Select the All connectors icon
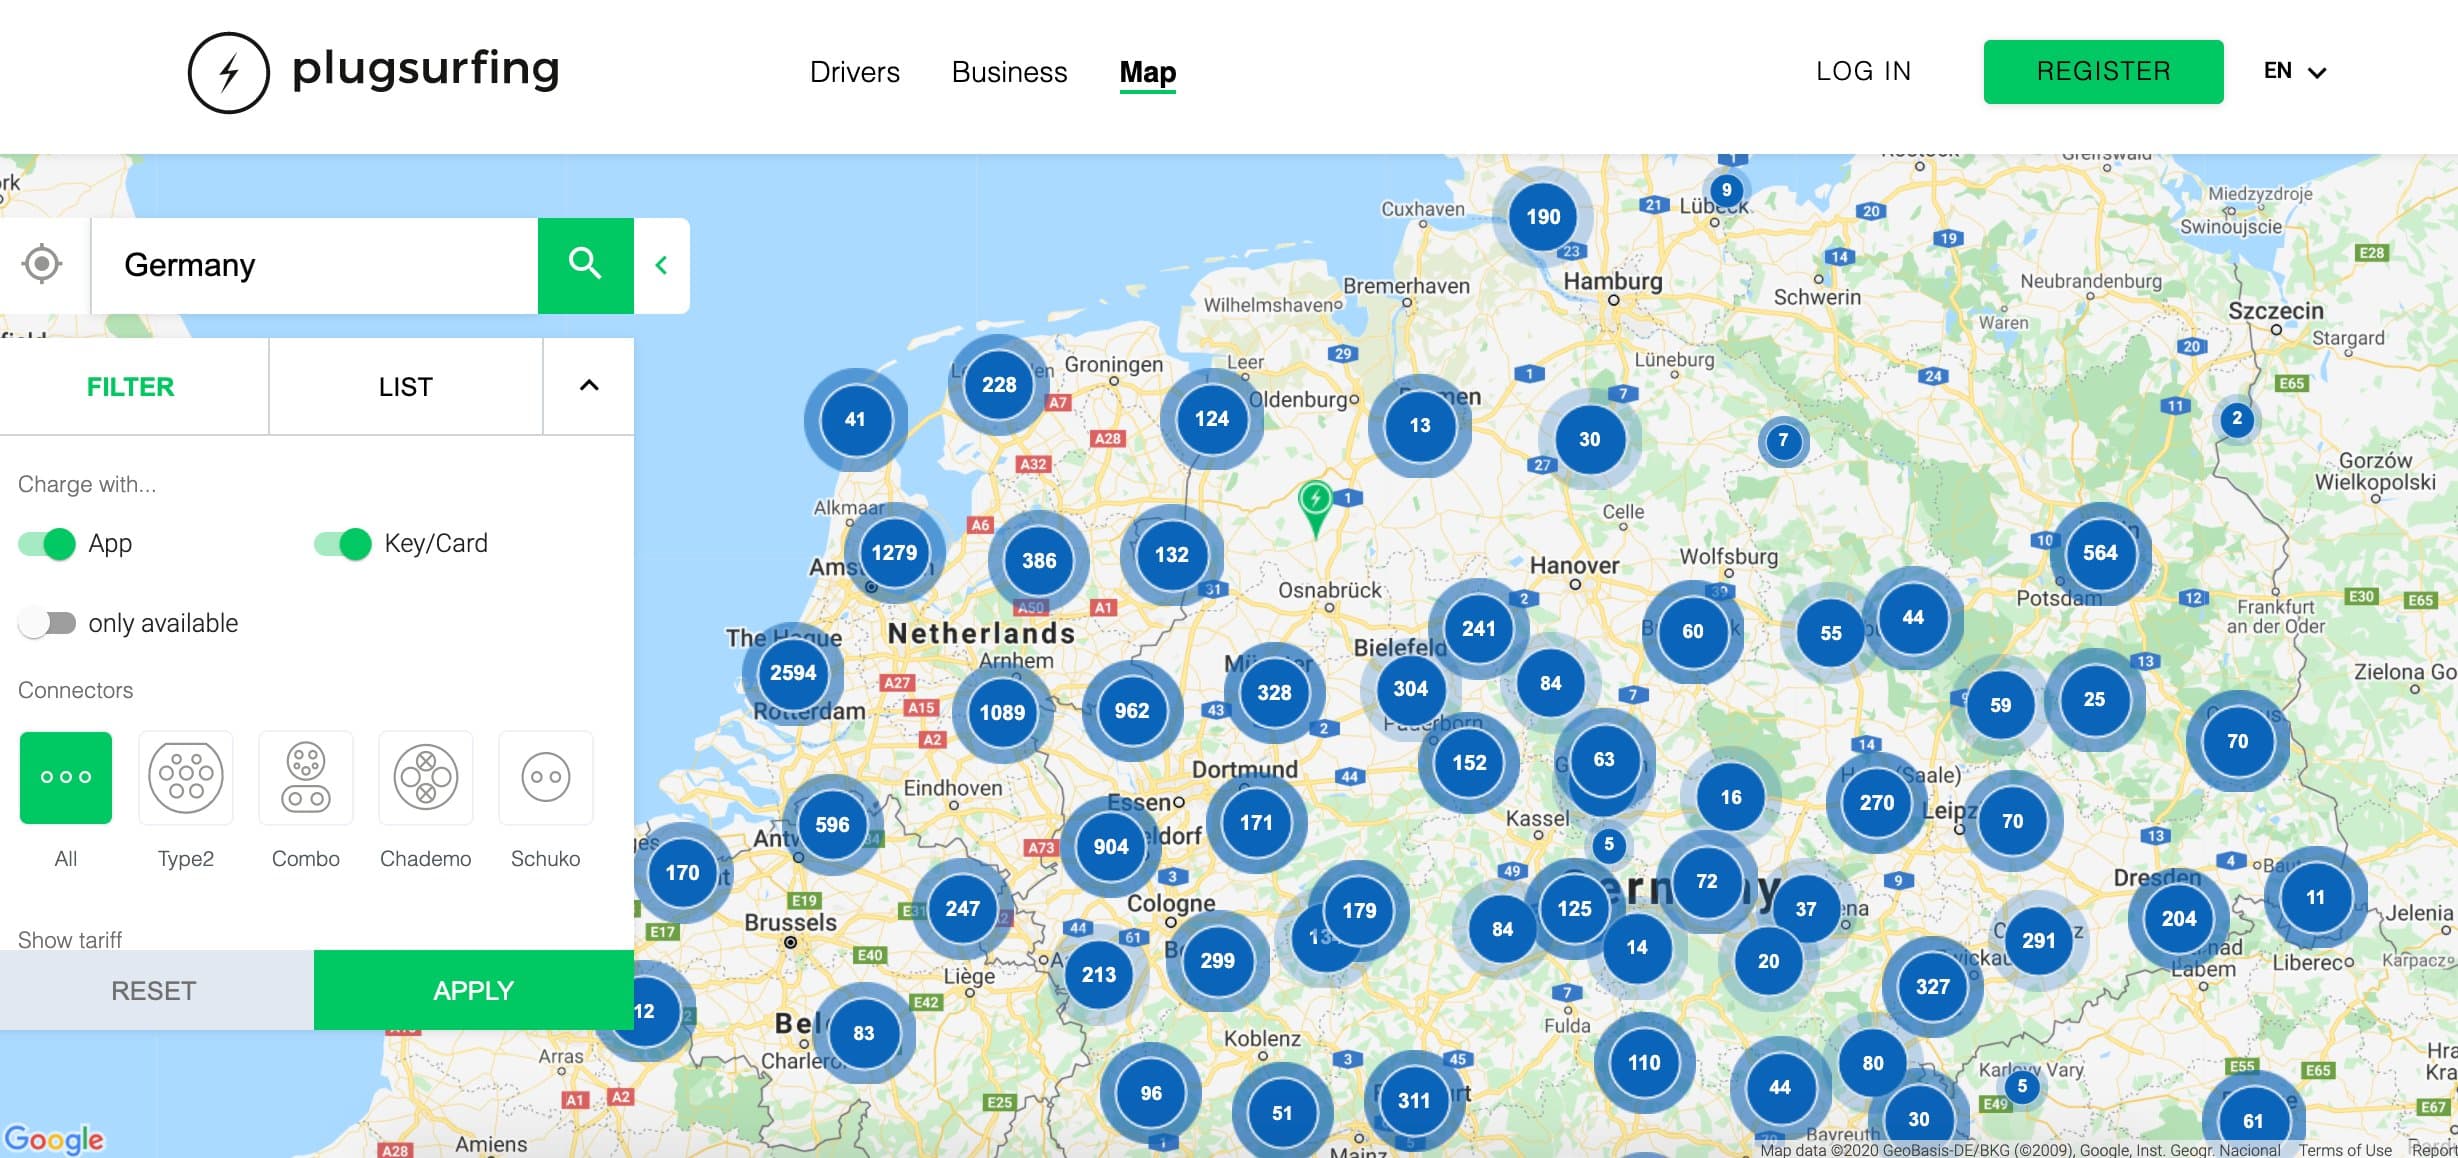The width and height of the screenshot is (2458, 1158). pyautogui.click(x=66, y=778)
